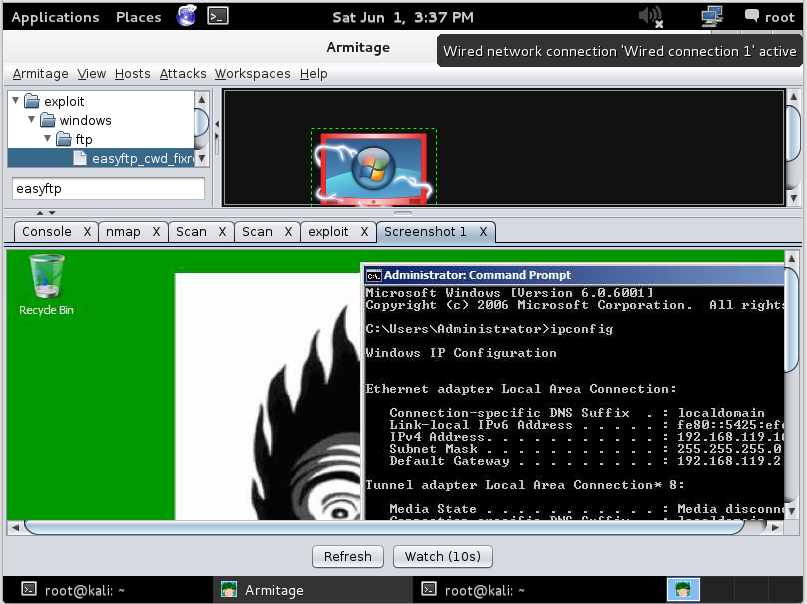Screen dimensions: 807x604
Task: Click the 'Windows IP Configuration' line
Action: click(461, 353)
